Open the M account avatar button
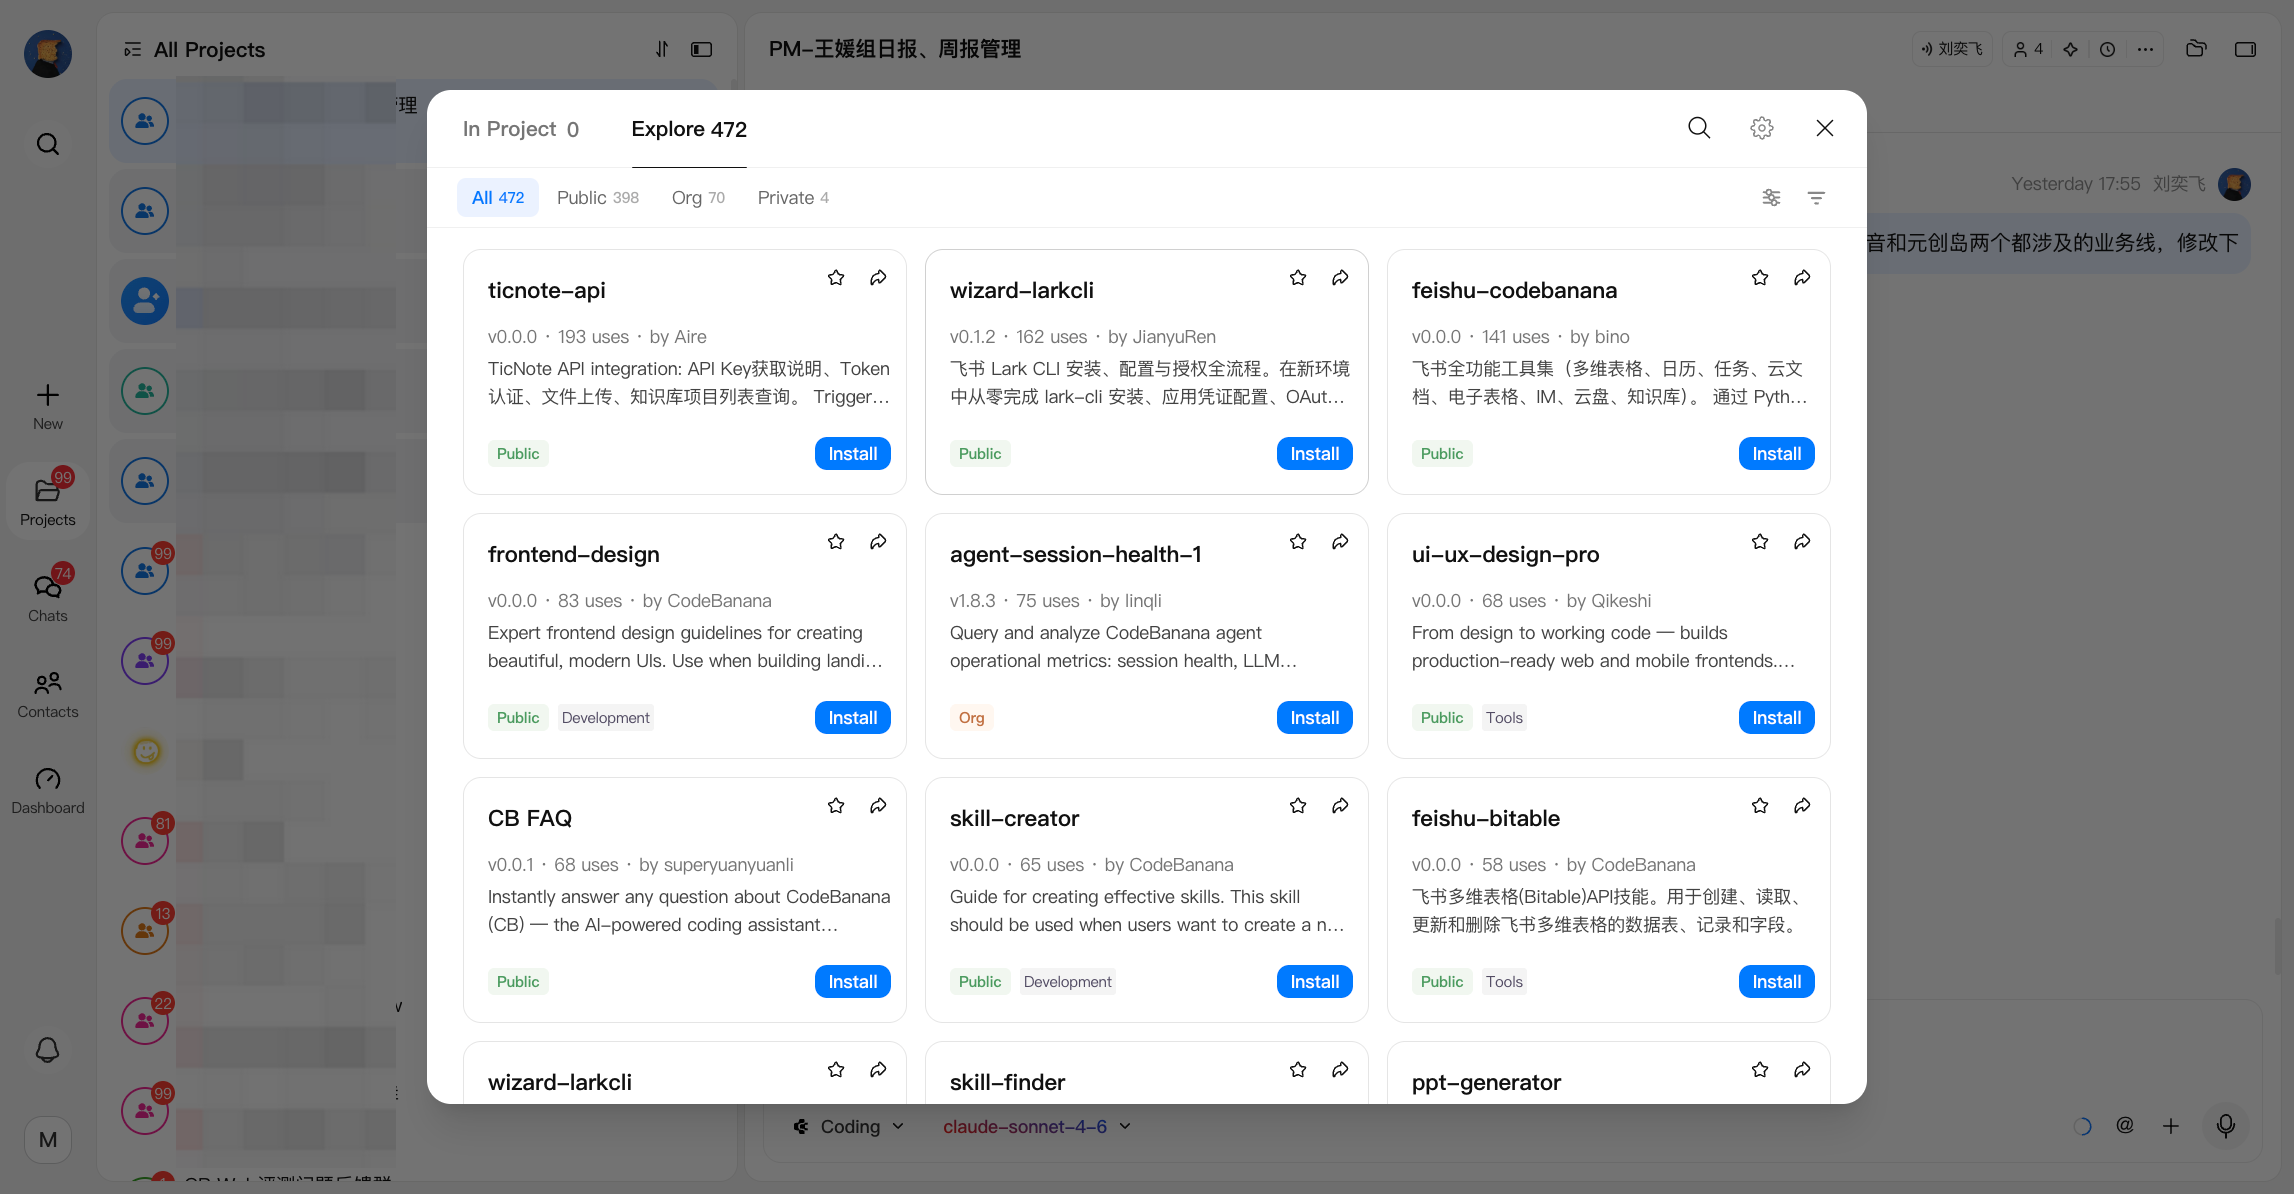The image size is (2294, 1194). 48,1140
